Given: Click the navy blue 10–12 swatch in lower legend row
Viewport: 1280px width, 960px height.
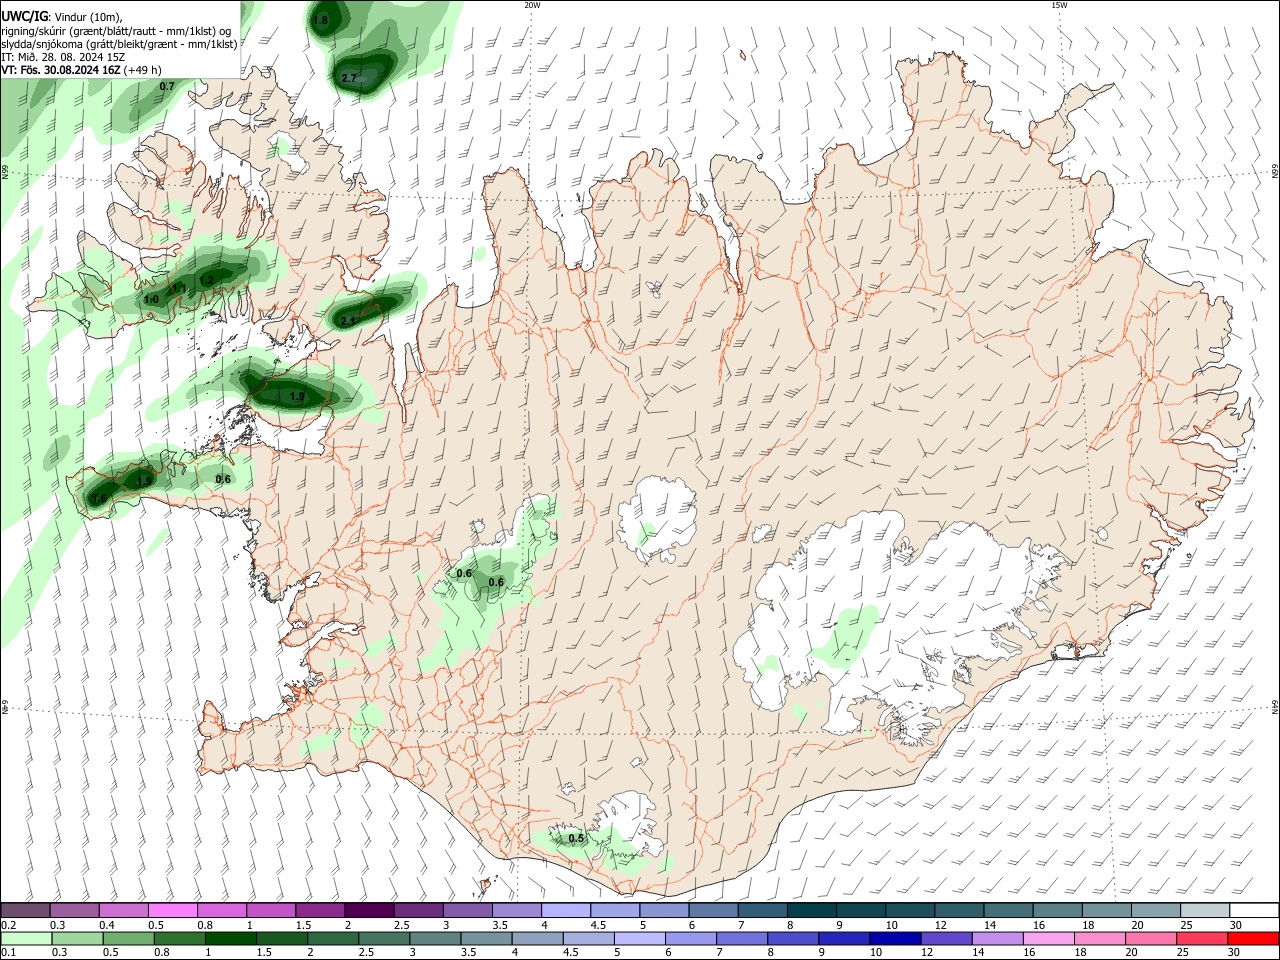Looking at the screenshot, I should coord(895,938).
